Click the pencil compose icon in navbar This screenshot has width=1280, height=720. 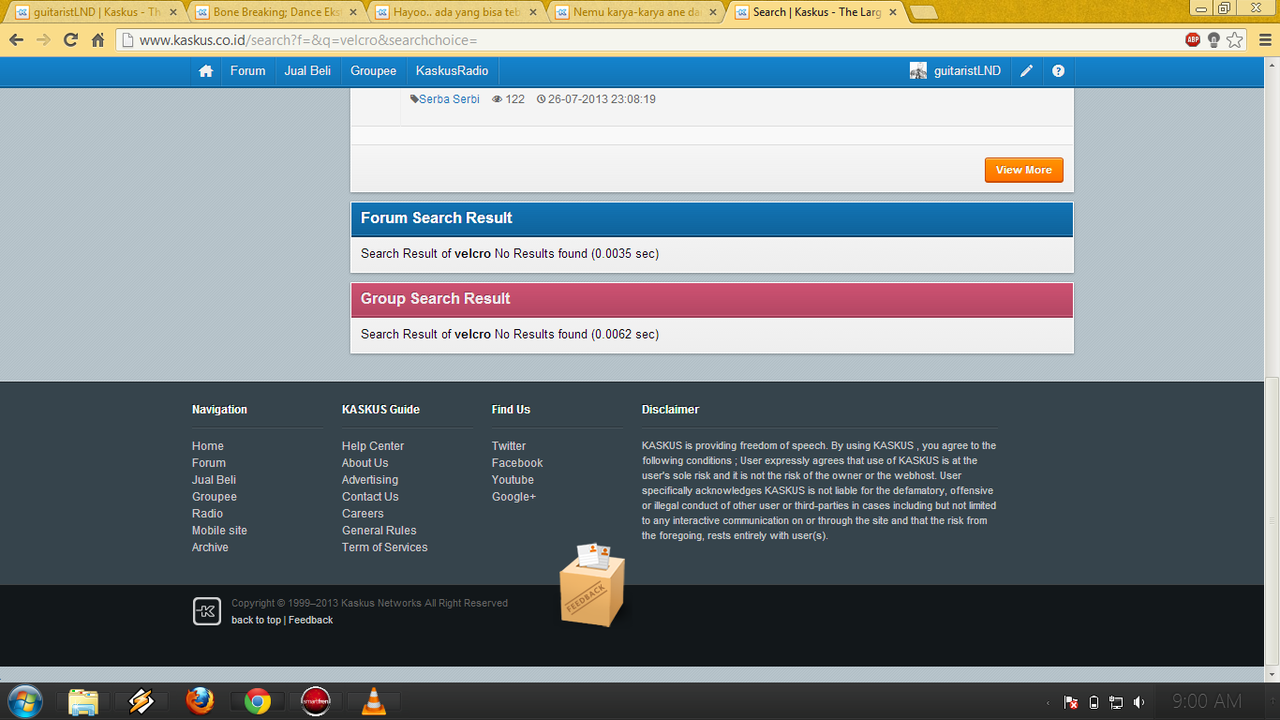click(x=1026, y=71)
